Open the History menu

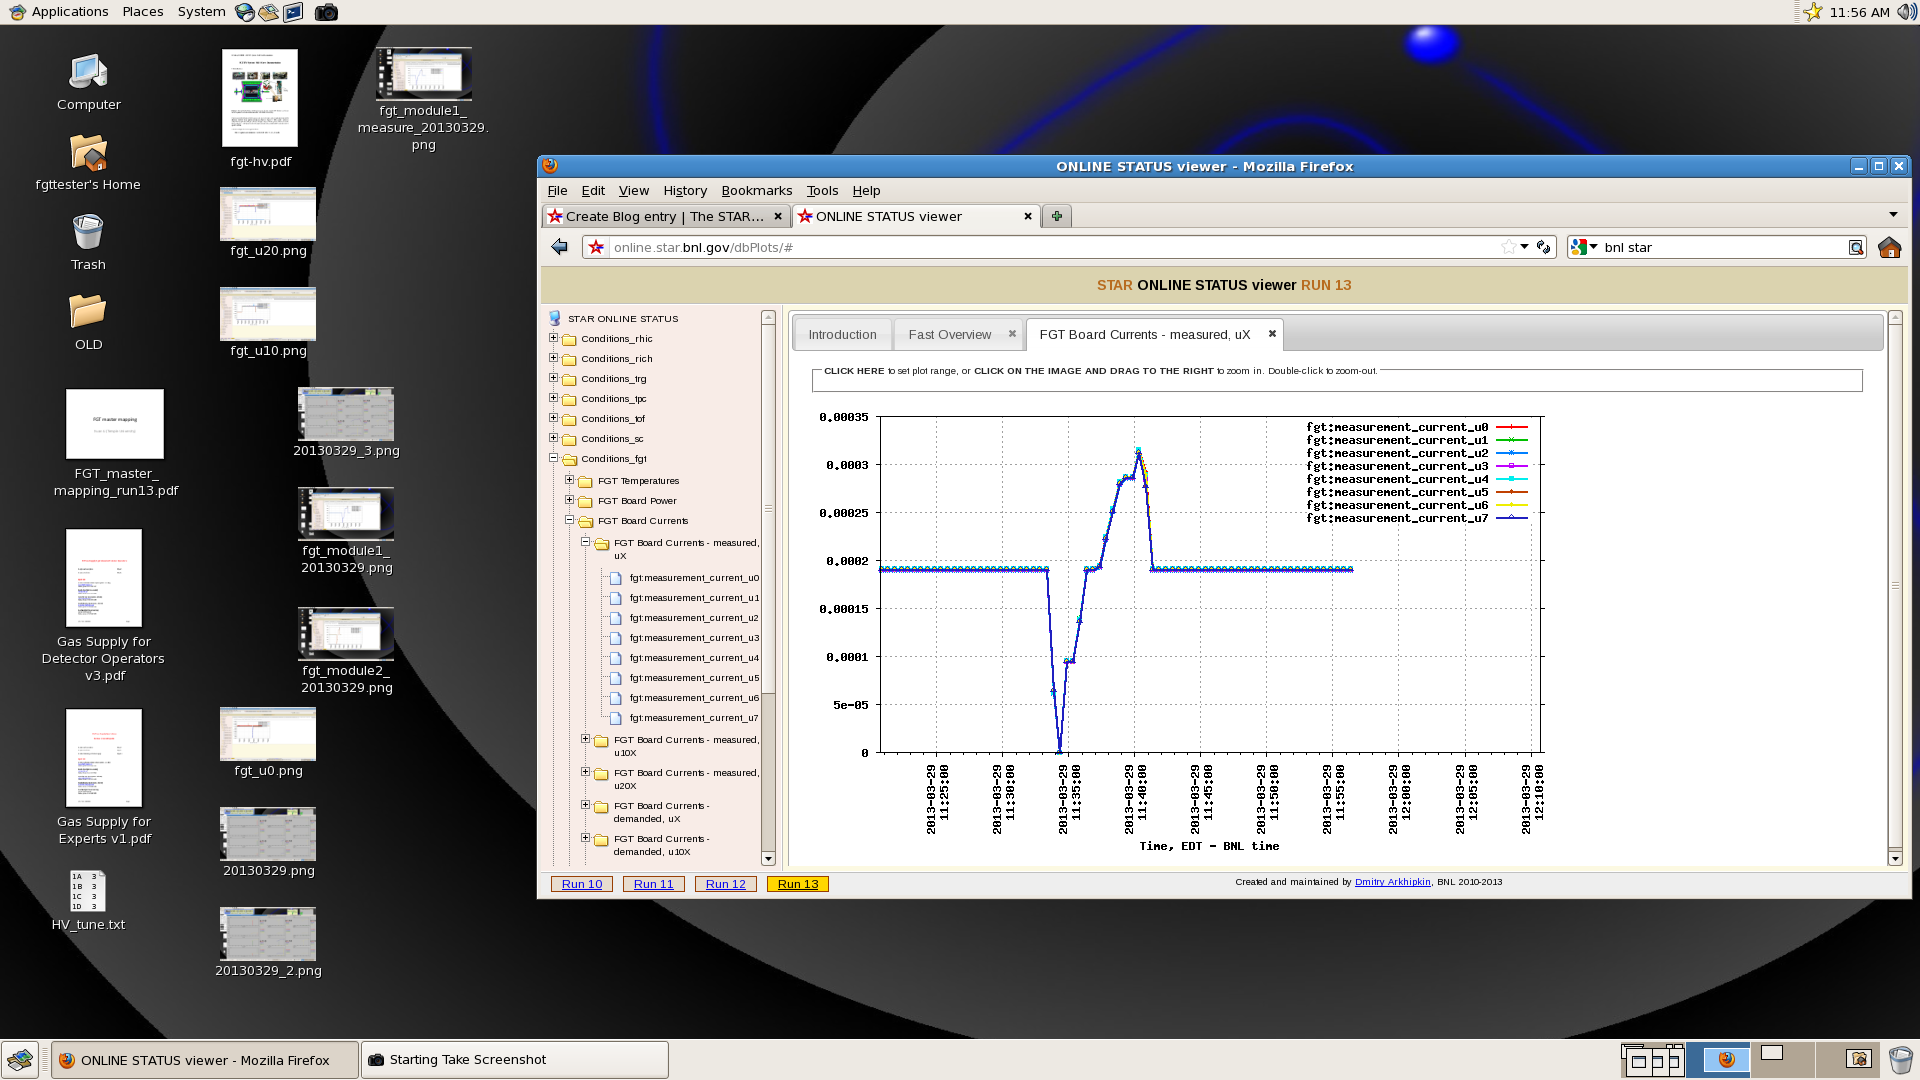[x=685, y=190]
